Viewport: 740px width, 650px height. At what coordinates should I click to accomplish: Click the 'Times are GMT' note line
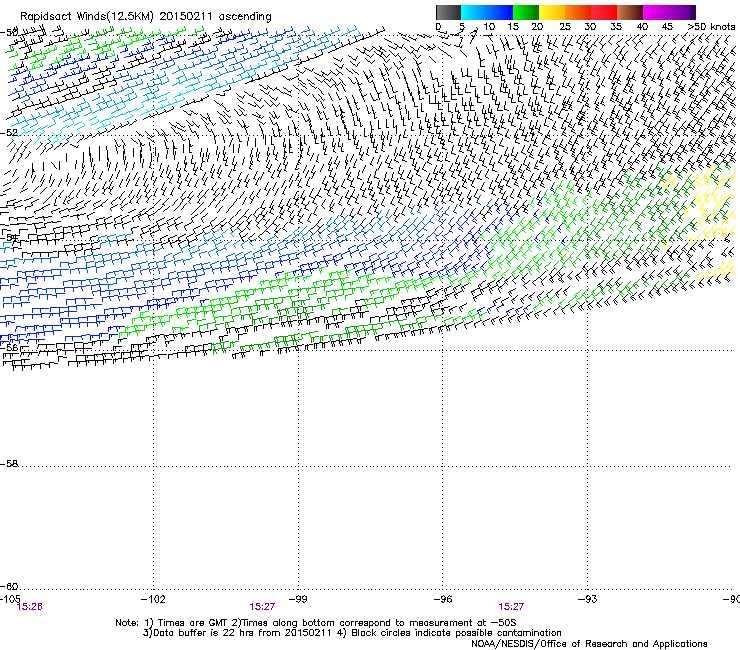tap(316, 623)
